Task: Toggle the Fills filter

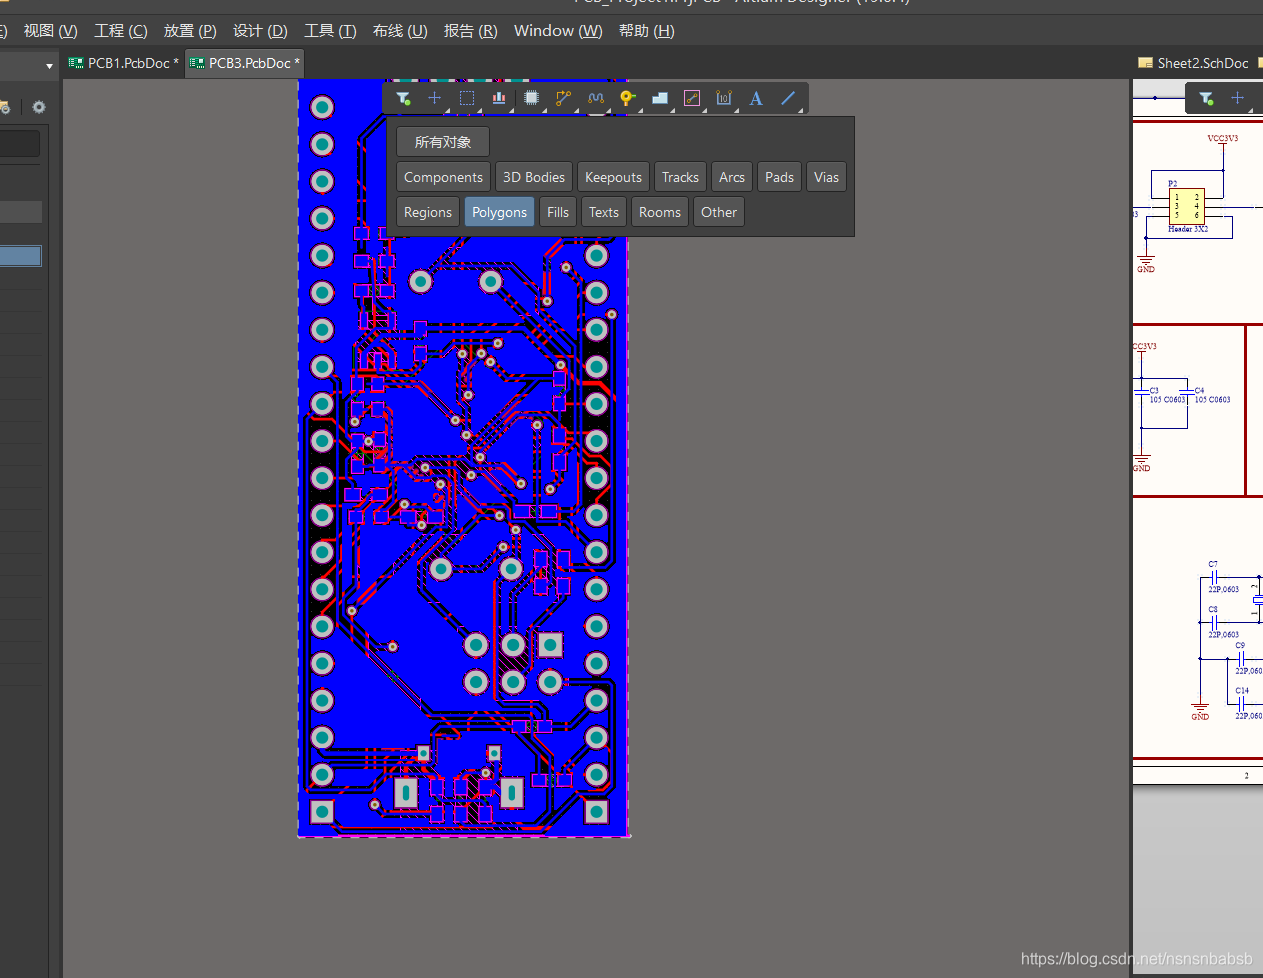Action: click(x=558, y=212)
